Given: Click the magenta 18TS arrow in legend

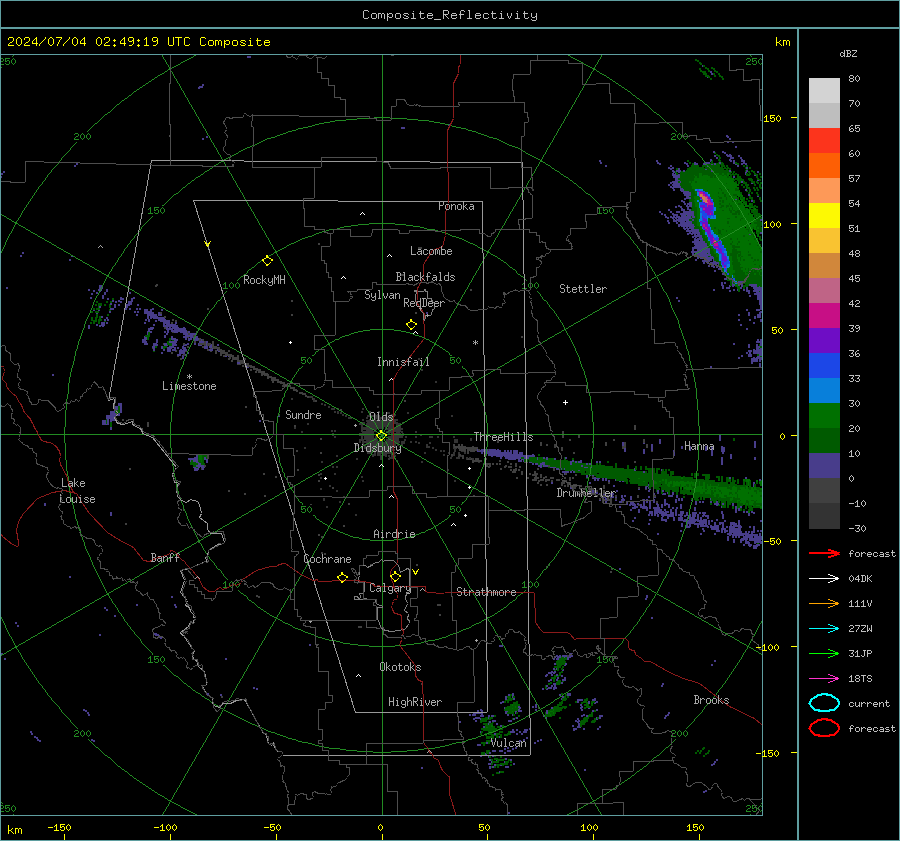Looking at the screenshot, I should (824, 679).
